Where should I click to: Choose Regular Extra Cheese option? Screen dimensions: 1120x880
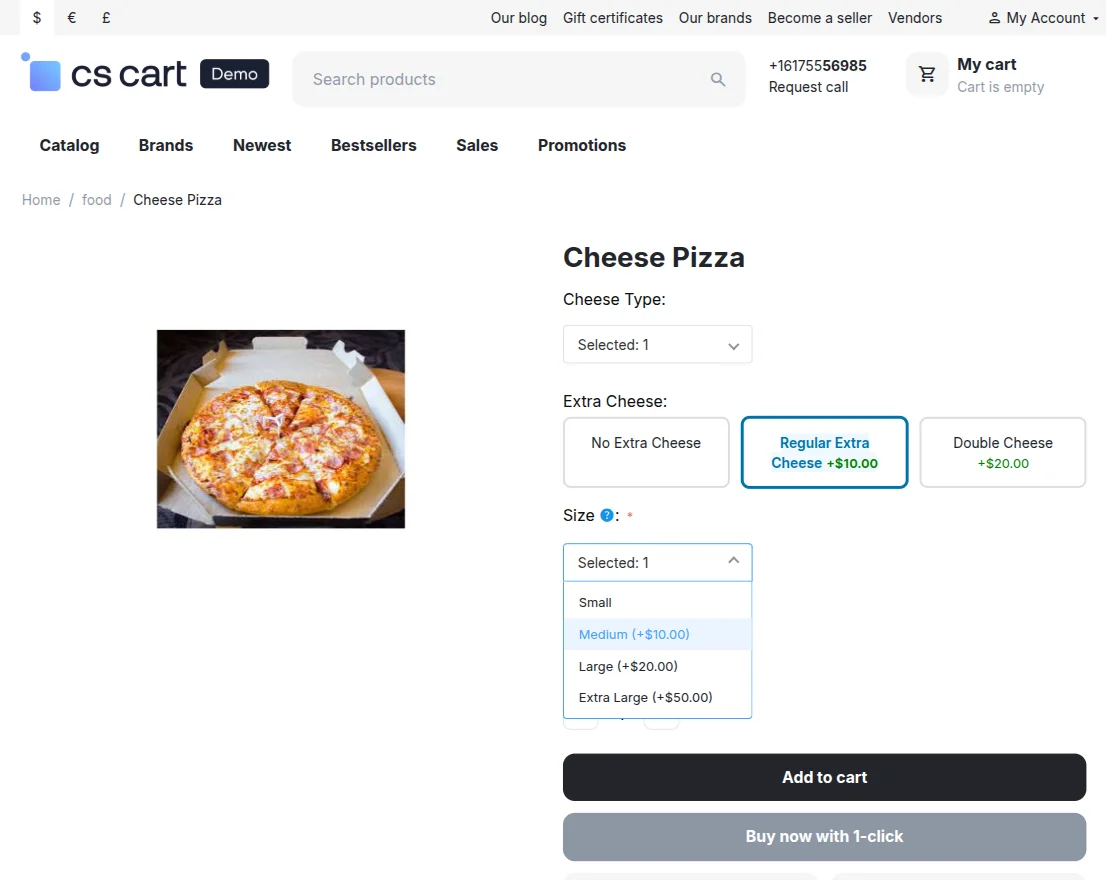[x=824, y=452]
